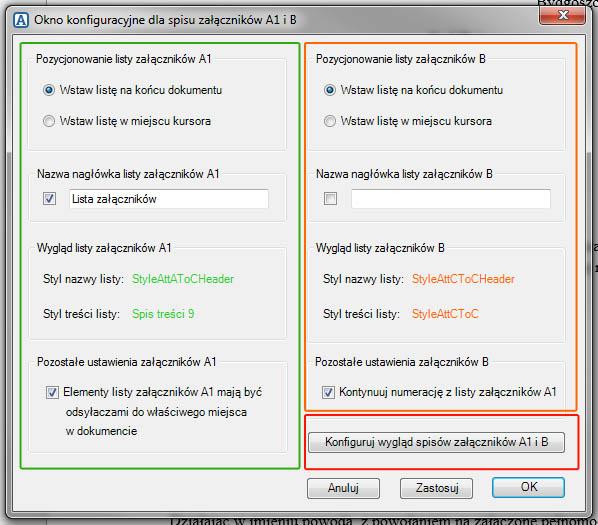Click the orange 'StyleAttCToC' style name

pos(445,314)
